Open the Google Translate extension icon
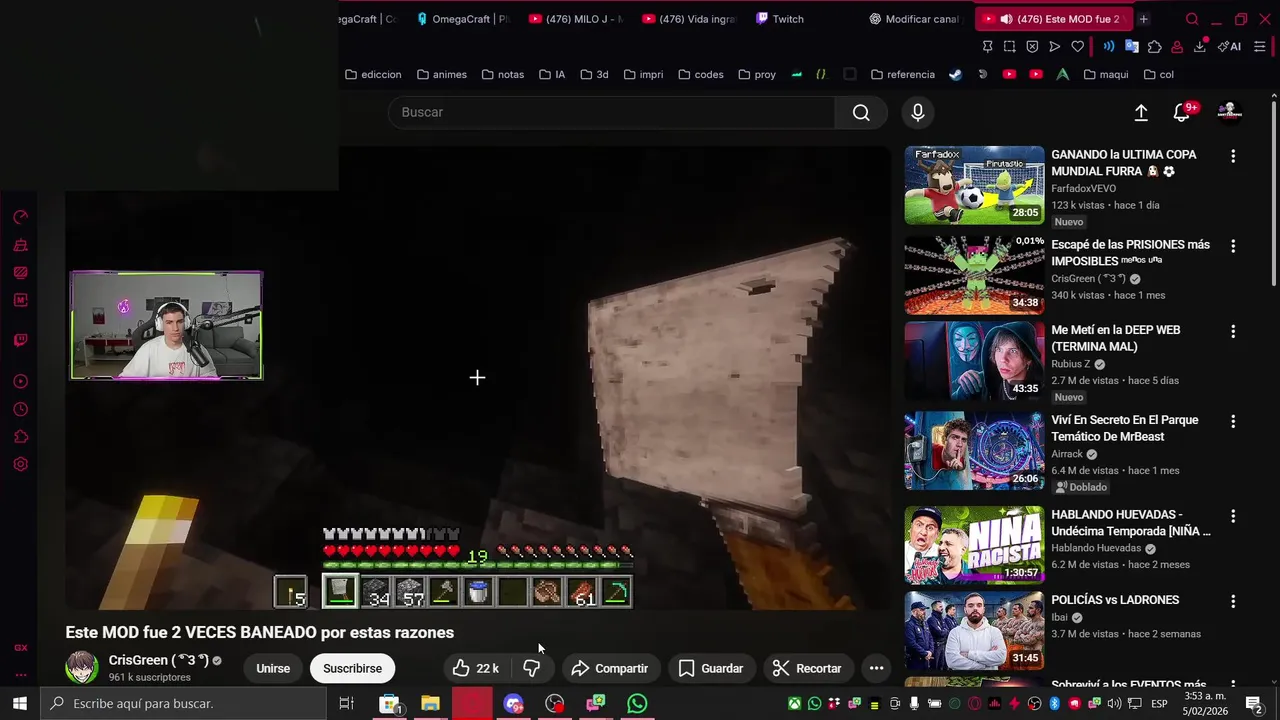 1132,46
